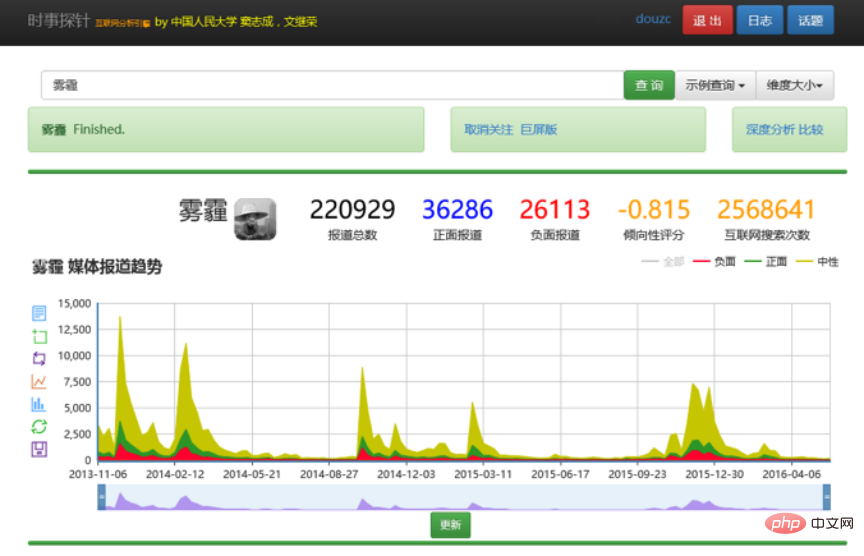Click the zoom reset icon
Image resolution: width=864 pixels, height=556 pixels.
(x=39, y=359)
